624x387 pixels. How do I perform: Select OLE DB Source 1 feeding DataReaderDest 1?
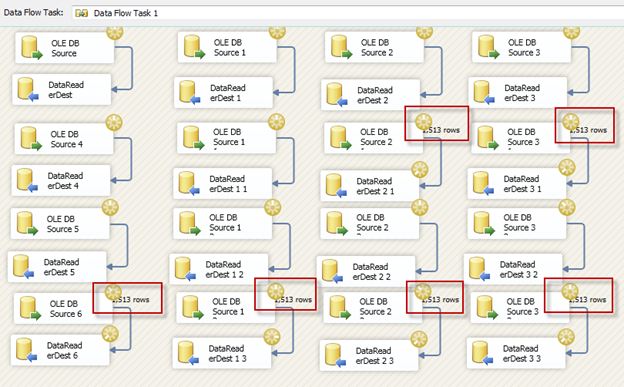227,47
